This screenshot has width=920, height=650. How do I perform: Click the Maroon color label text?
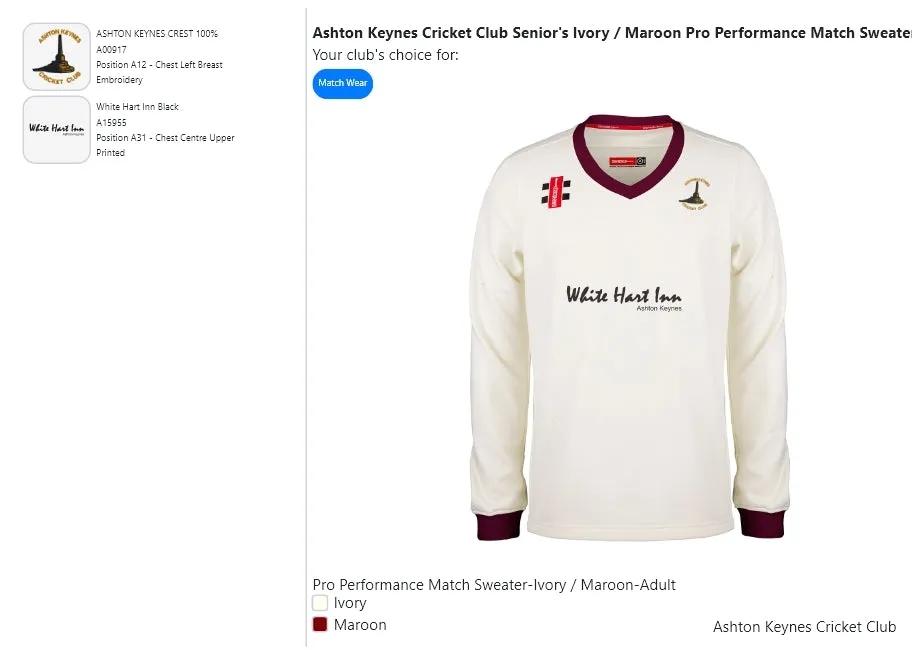coord(360,624)
